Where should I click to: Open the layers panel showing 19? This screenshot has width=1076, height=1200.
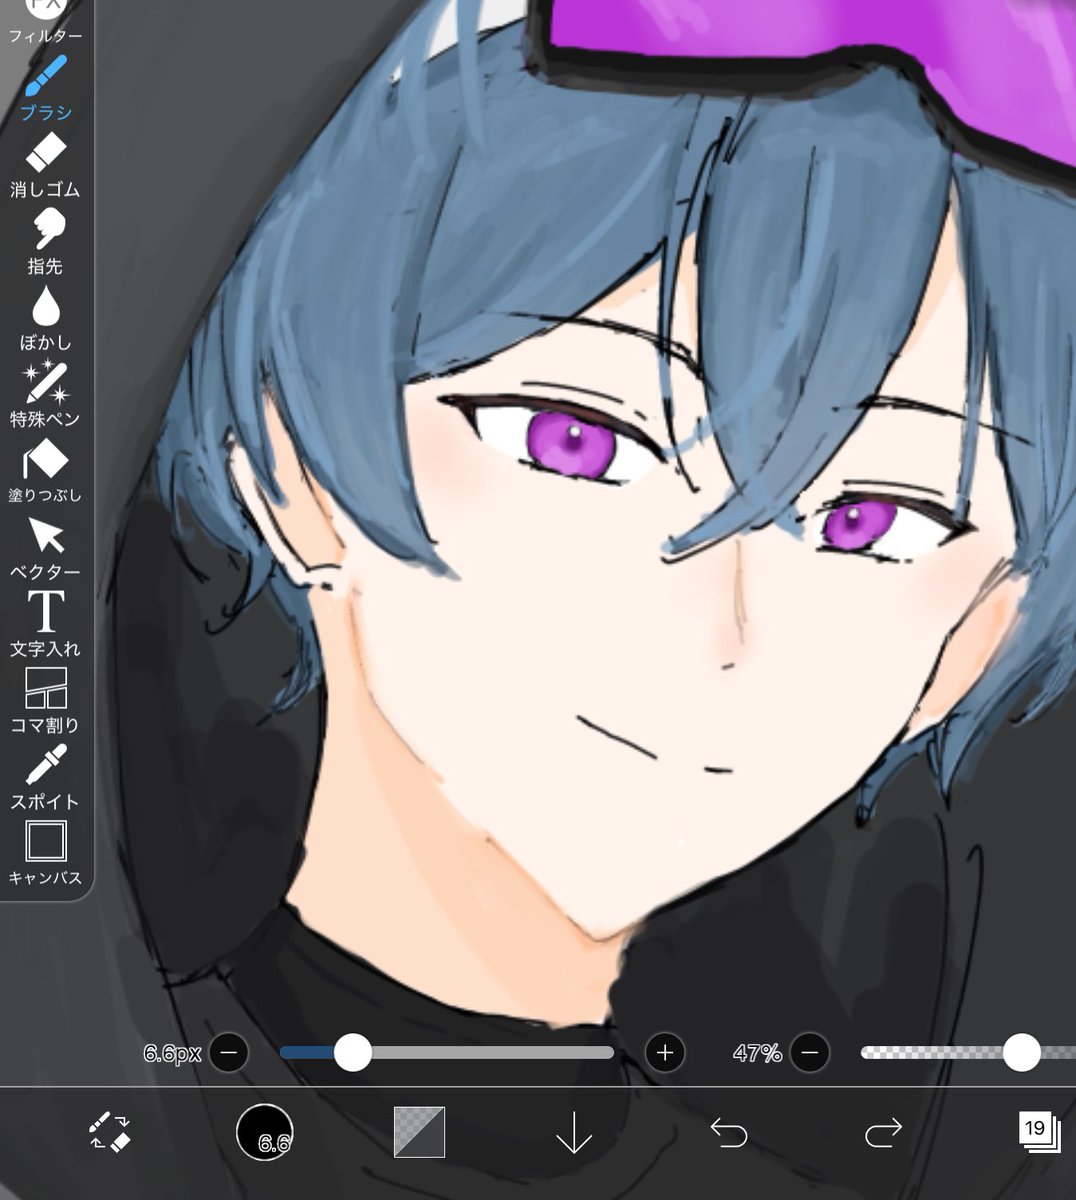[x=1039, y=1132]
